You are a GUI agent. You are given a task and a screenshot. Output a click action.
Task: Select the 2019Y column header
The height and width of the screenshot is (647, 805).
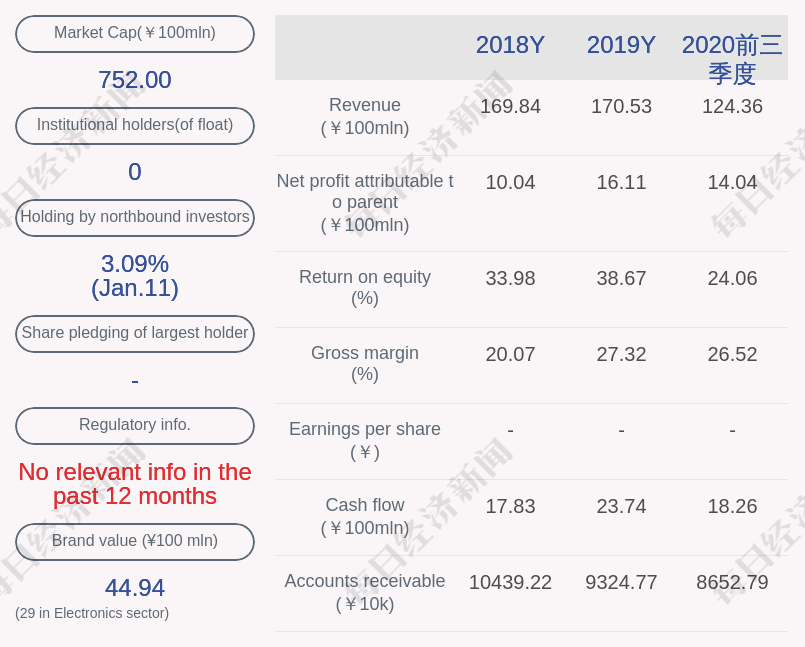coord(621,45)
